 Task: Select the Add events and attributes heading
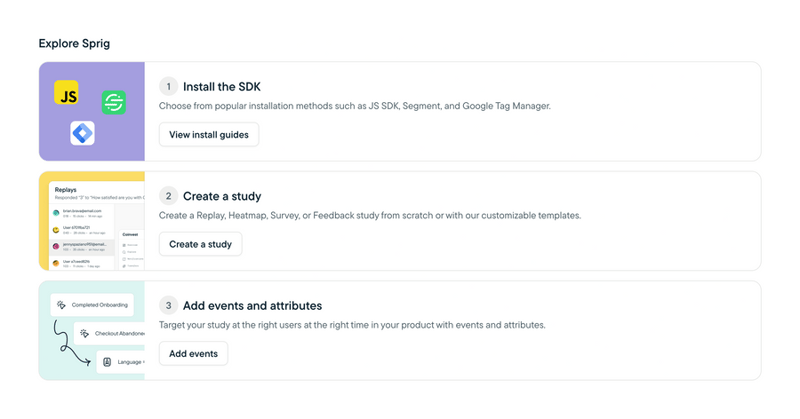[x=252, y=305]
